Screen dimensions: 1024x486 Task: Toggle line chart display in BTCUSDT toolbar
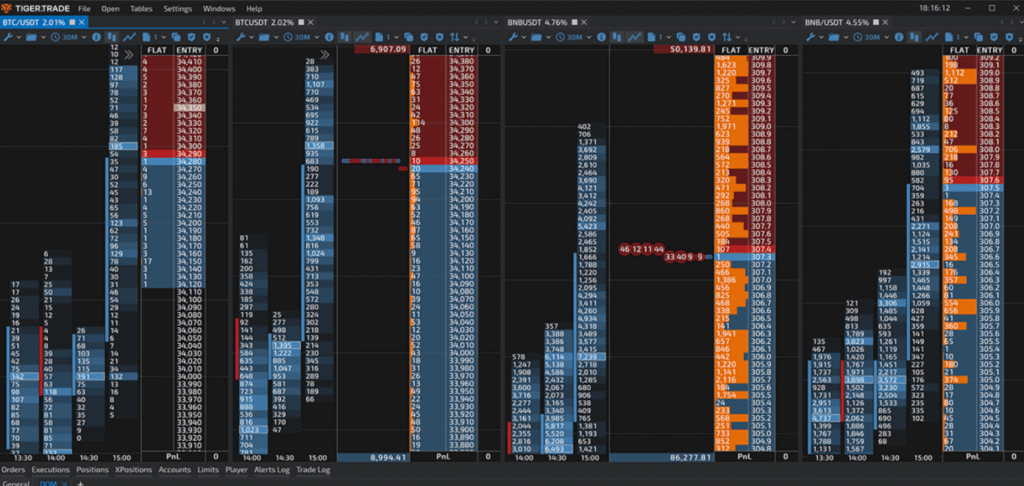click(x=361, y=37)
